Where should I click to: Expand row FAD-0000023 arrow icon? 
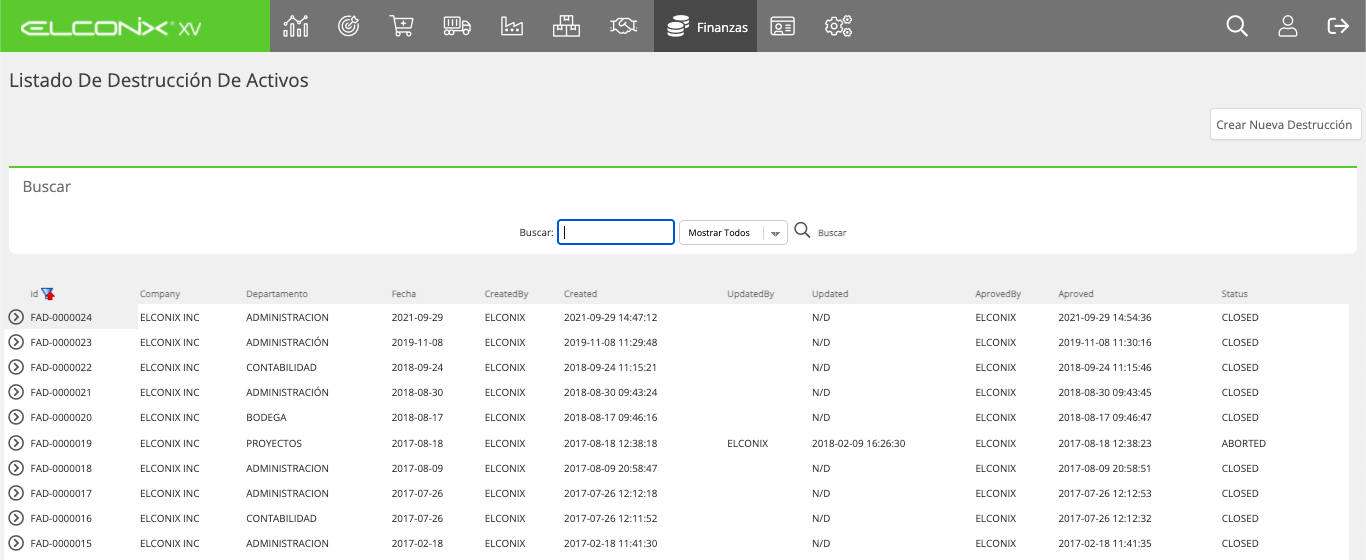(16, 342)
